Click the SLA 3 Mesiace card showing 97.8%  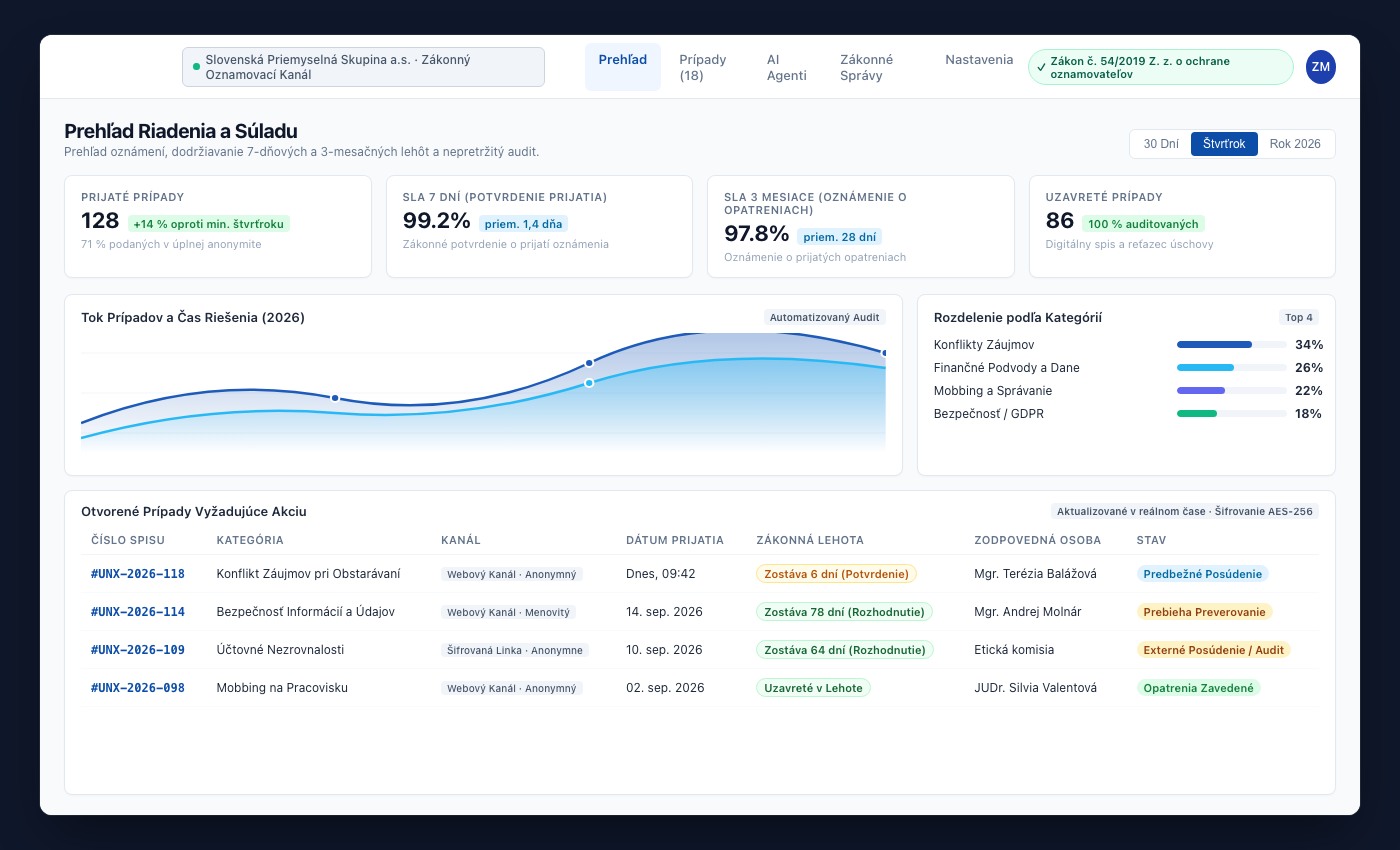coord(861,226)
